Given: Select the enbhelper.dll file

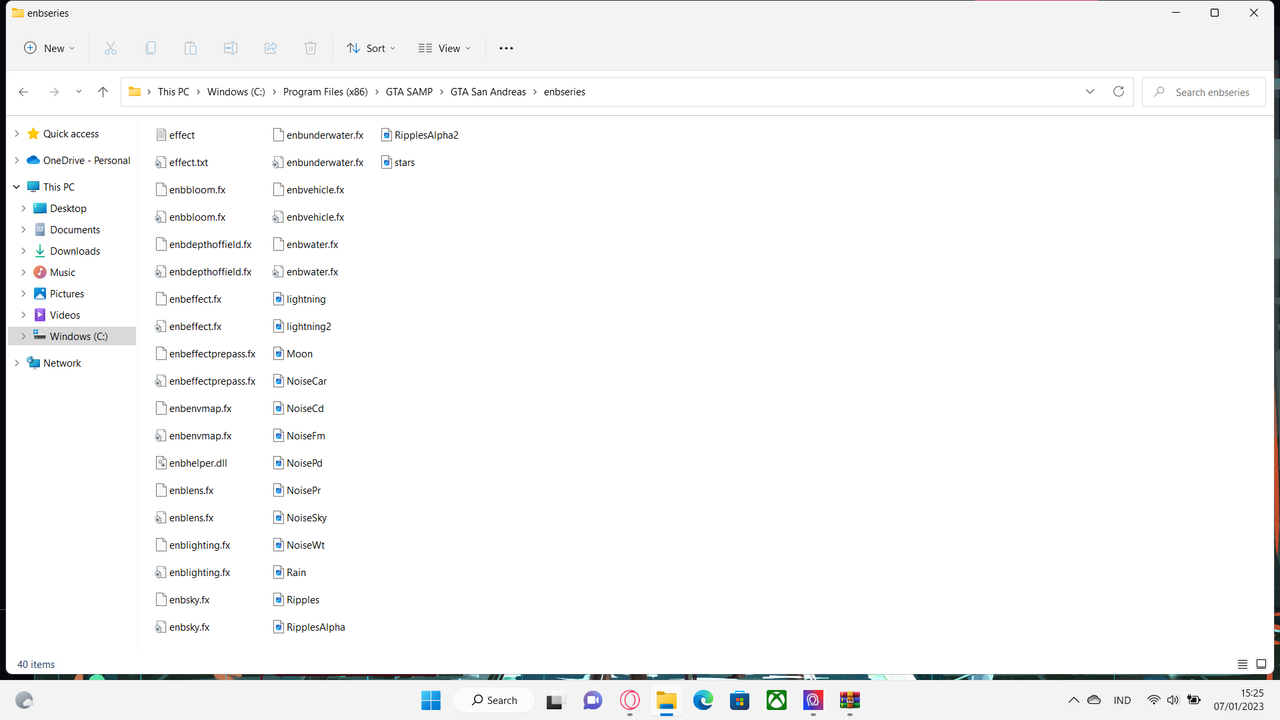Looking at the screenshot, I should (191, 463).
